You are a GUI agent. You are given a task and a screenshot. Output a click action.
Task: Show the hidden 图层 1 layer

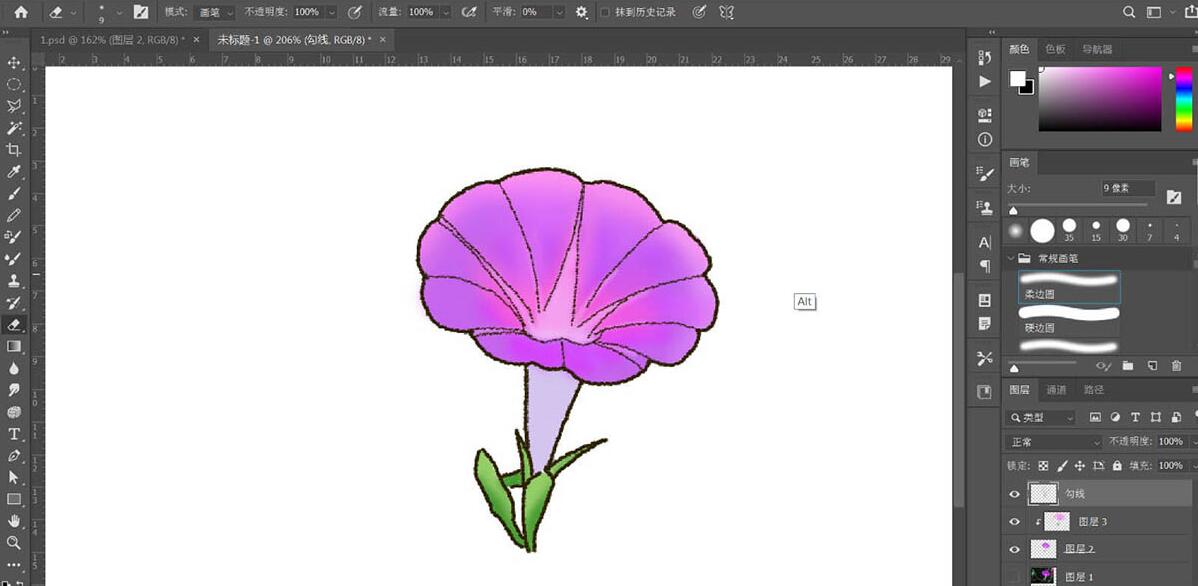tap(1015, 577)
